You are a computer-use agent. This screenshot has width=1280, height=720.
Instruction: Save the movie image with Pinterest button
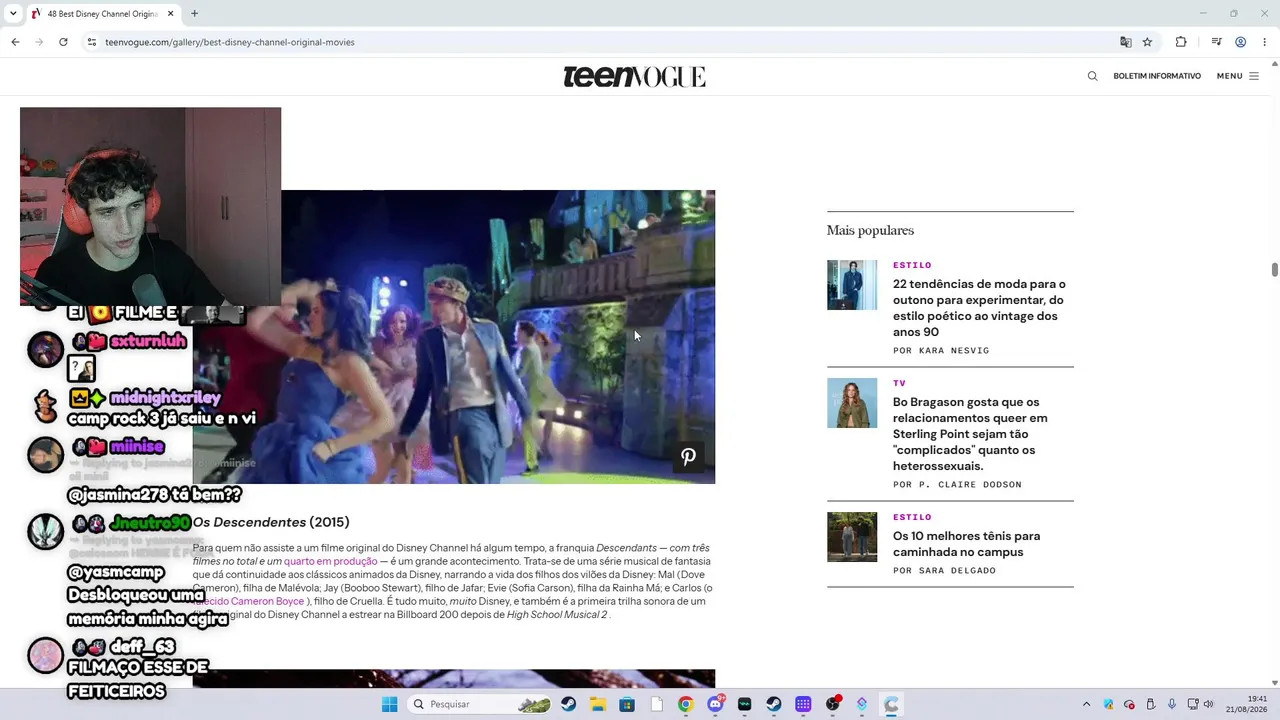pos(688,457)
